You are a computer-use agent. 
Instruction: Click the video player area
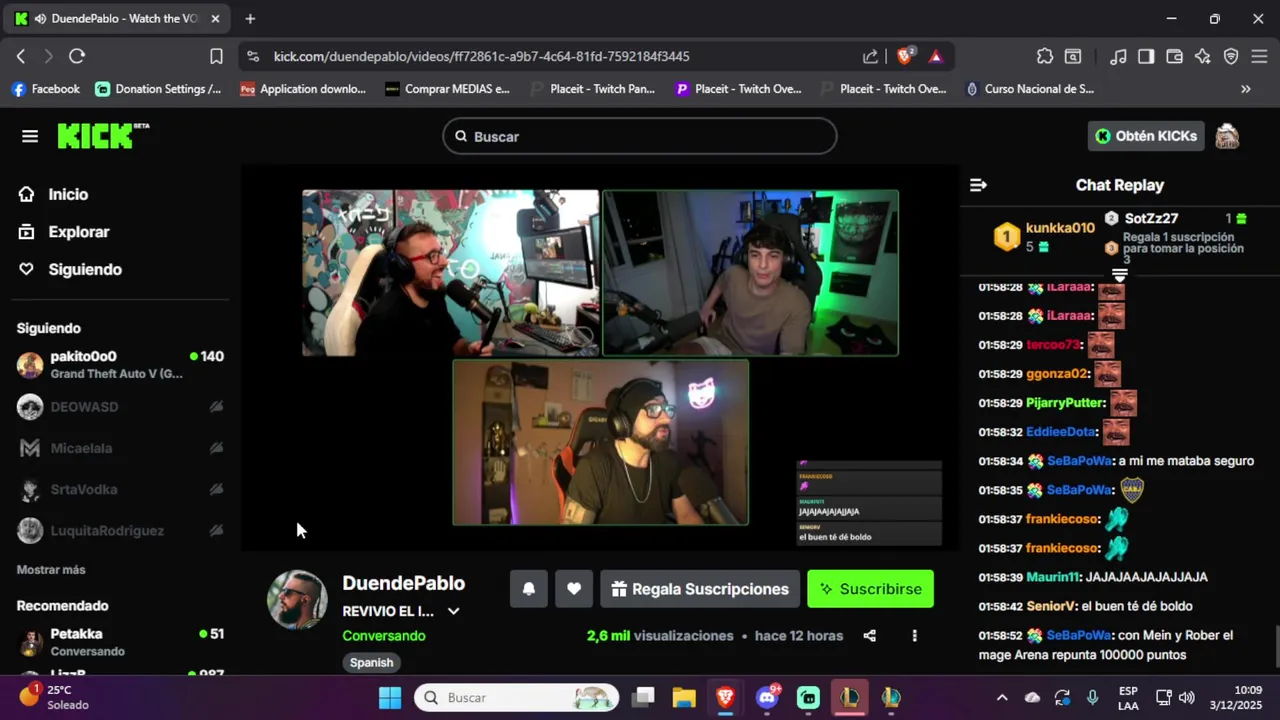(x=600, y=358)
